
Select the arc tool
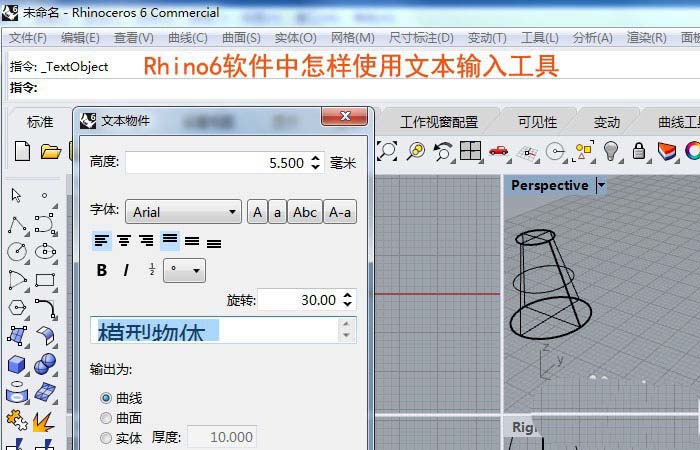[17, 280]
